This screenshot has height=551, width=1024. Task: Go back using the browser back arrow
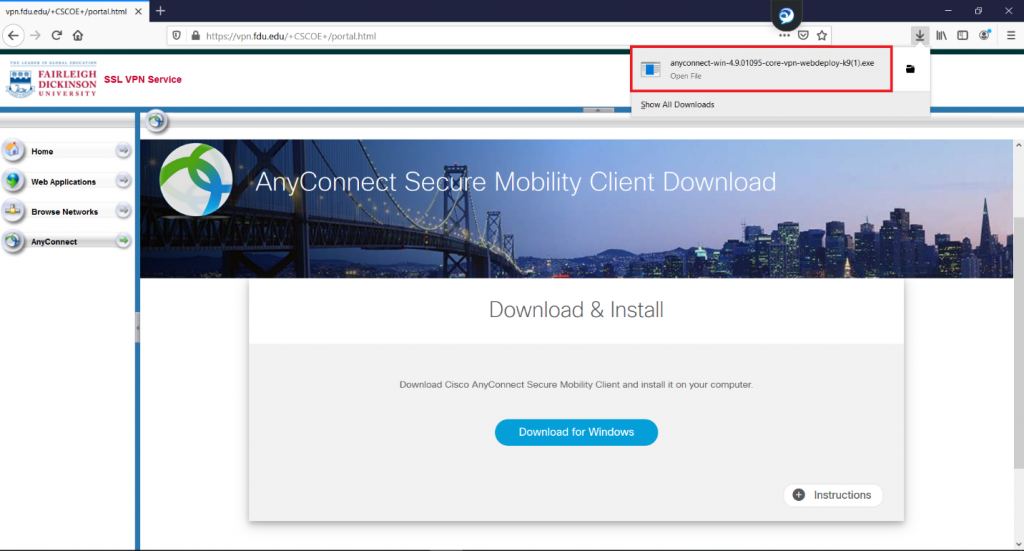tap(14, 35)
